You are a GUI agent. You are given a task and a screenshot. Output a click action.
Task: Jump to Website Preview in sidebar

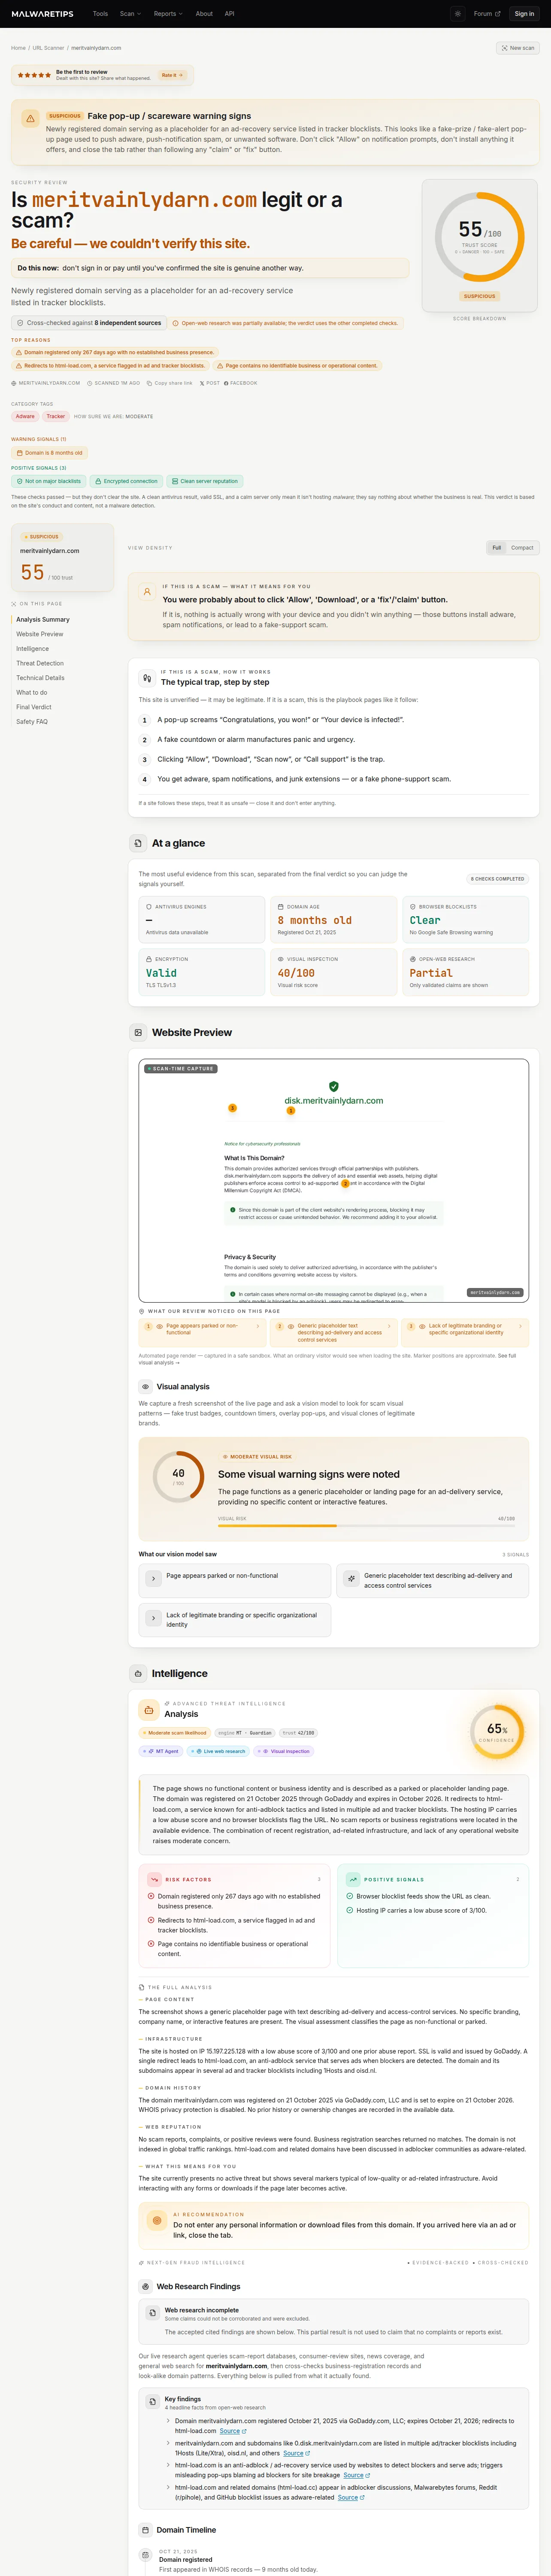(x=40, y=634)
